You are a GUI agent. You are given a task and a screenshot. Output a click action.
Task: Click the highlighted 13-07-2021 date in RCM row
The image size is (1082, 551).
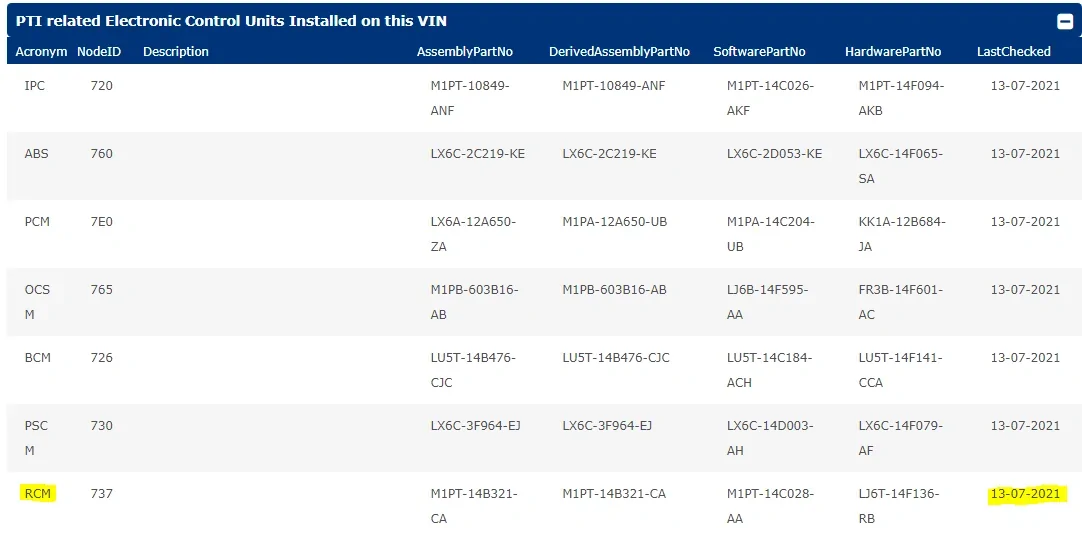[1025, 494]
